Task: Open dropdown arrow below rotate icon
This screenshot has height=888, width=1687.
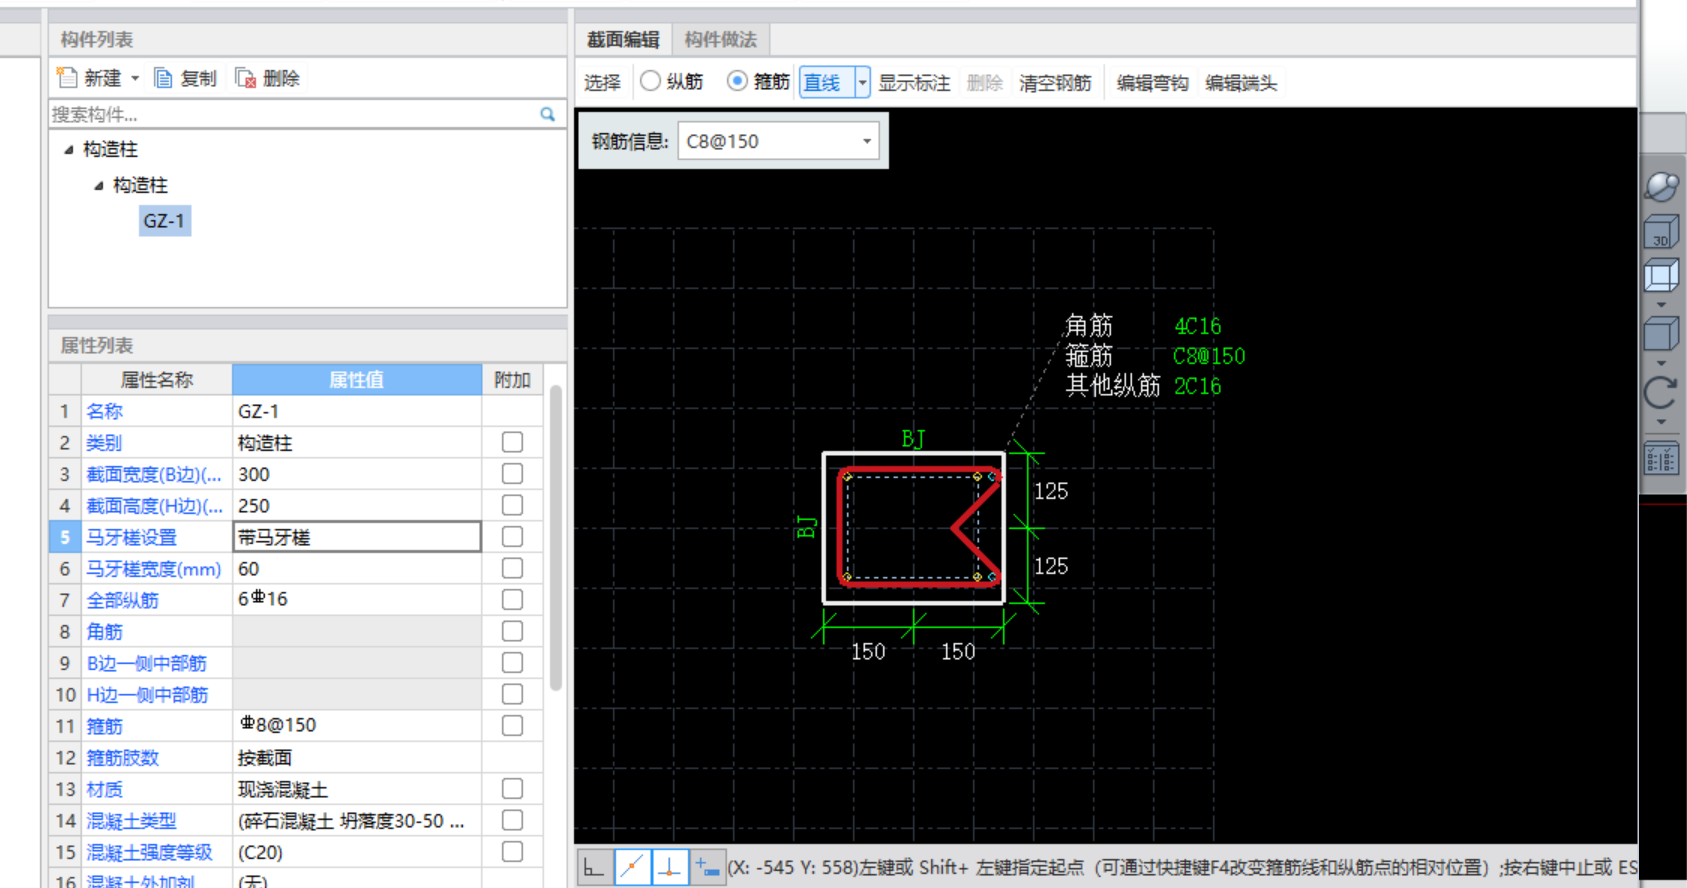Action: [1661, 422]
